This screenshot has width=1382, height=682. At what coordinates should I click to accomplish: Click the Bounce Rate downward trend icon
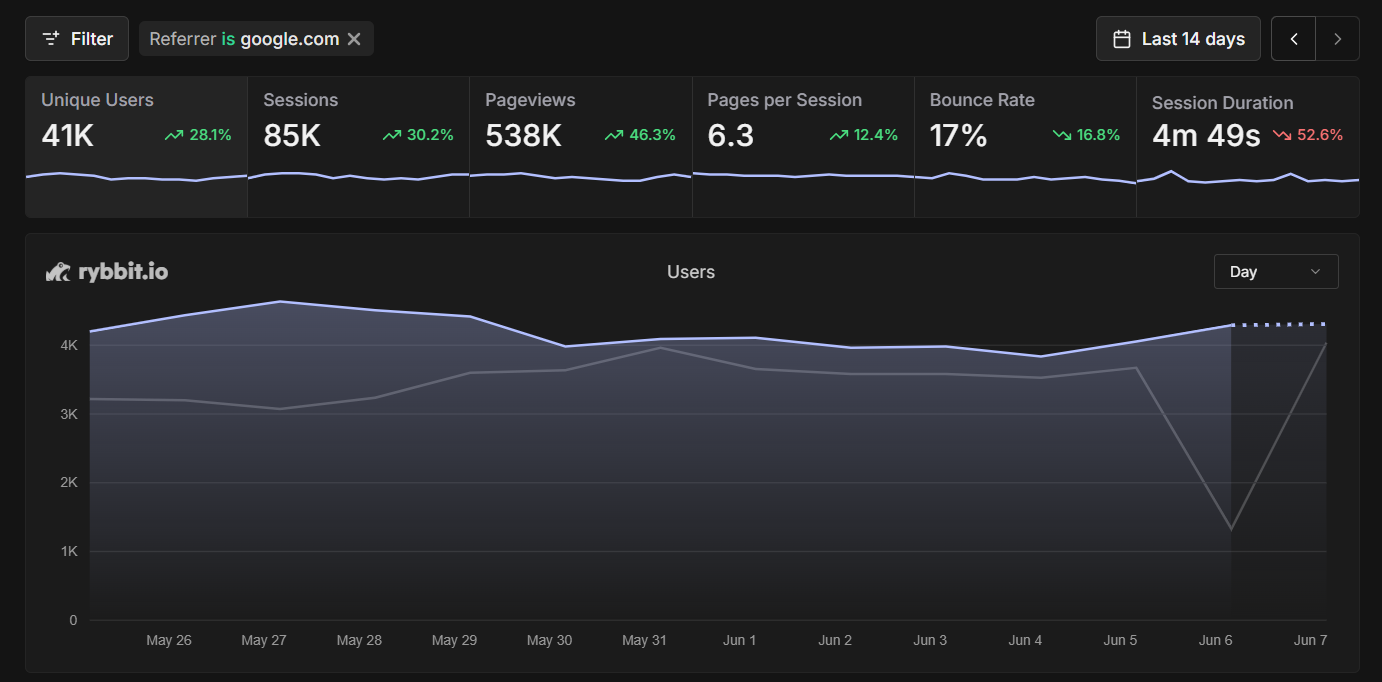point(1062,135)
